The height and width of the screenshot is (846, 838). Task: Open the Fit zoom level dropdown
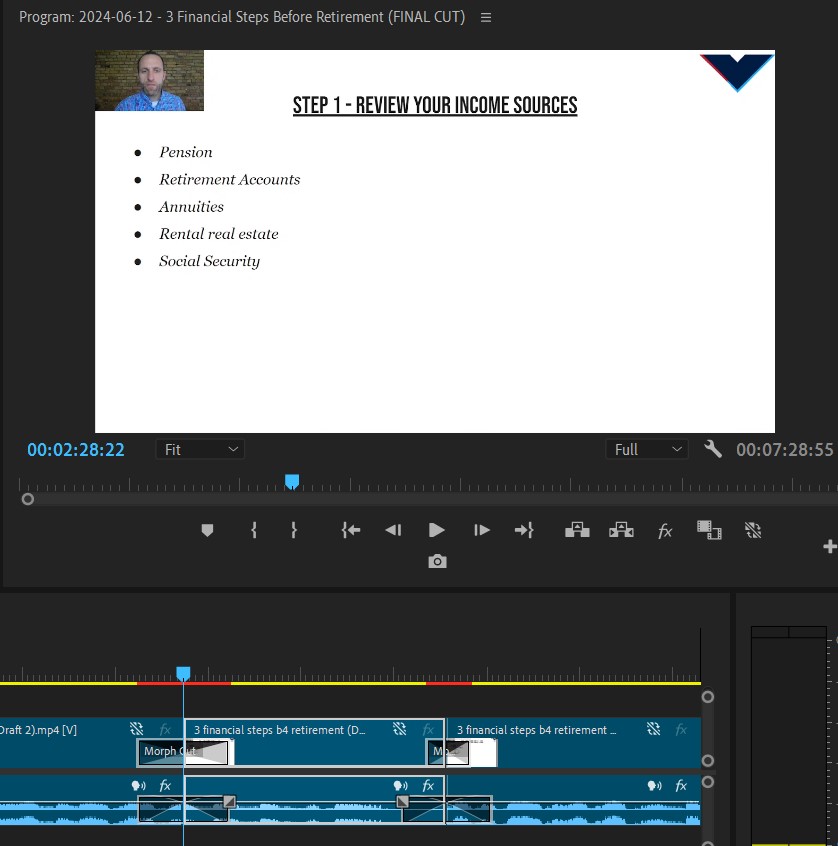tap(200, 449)
